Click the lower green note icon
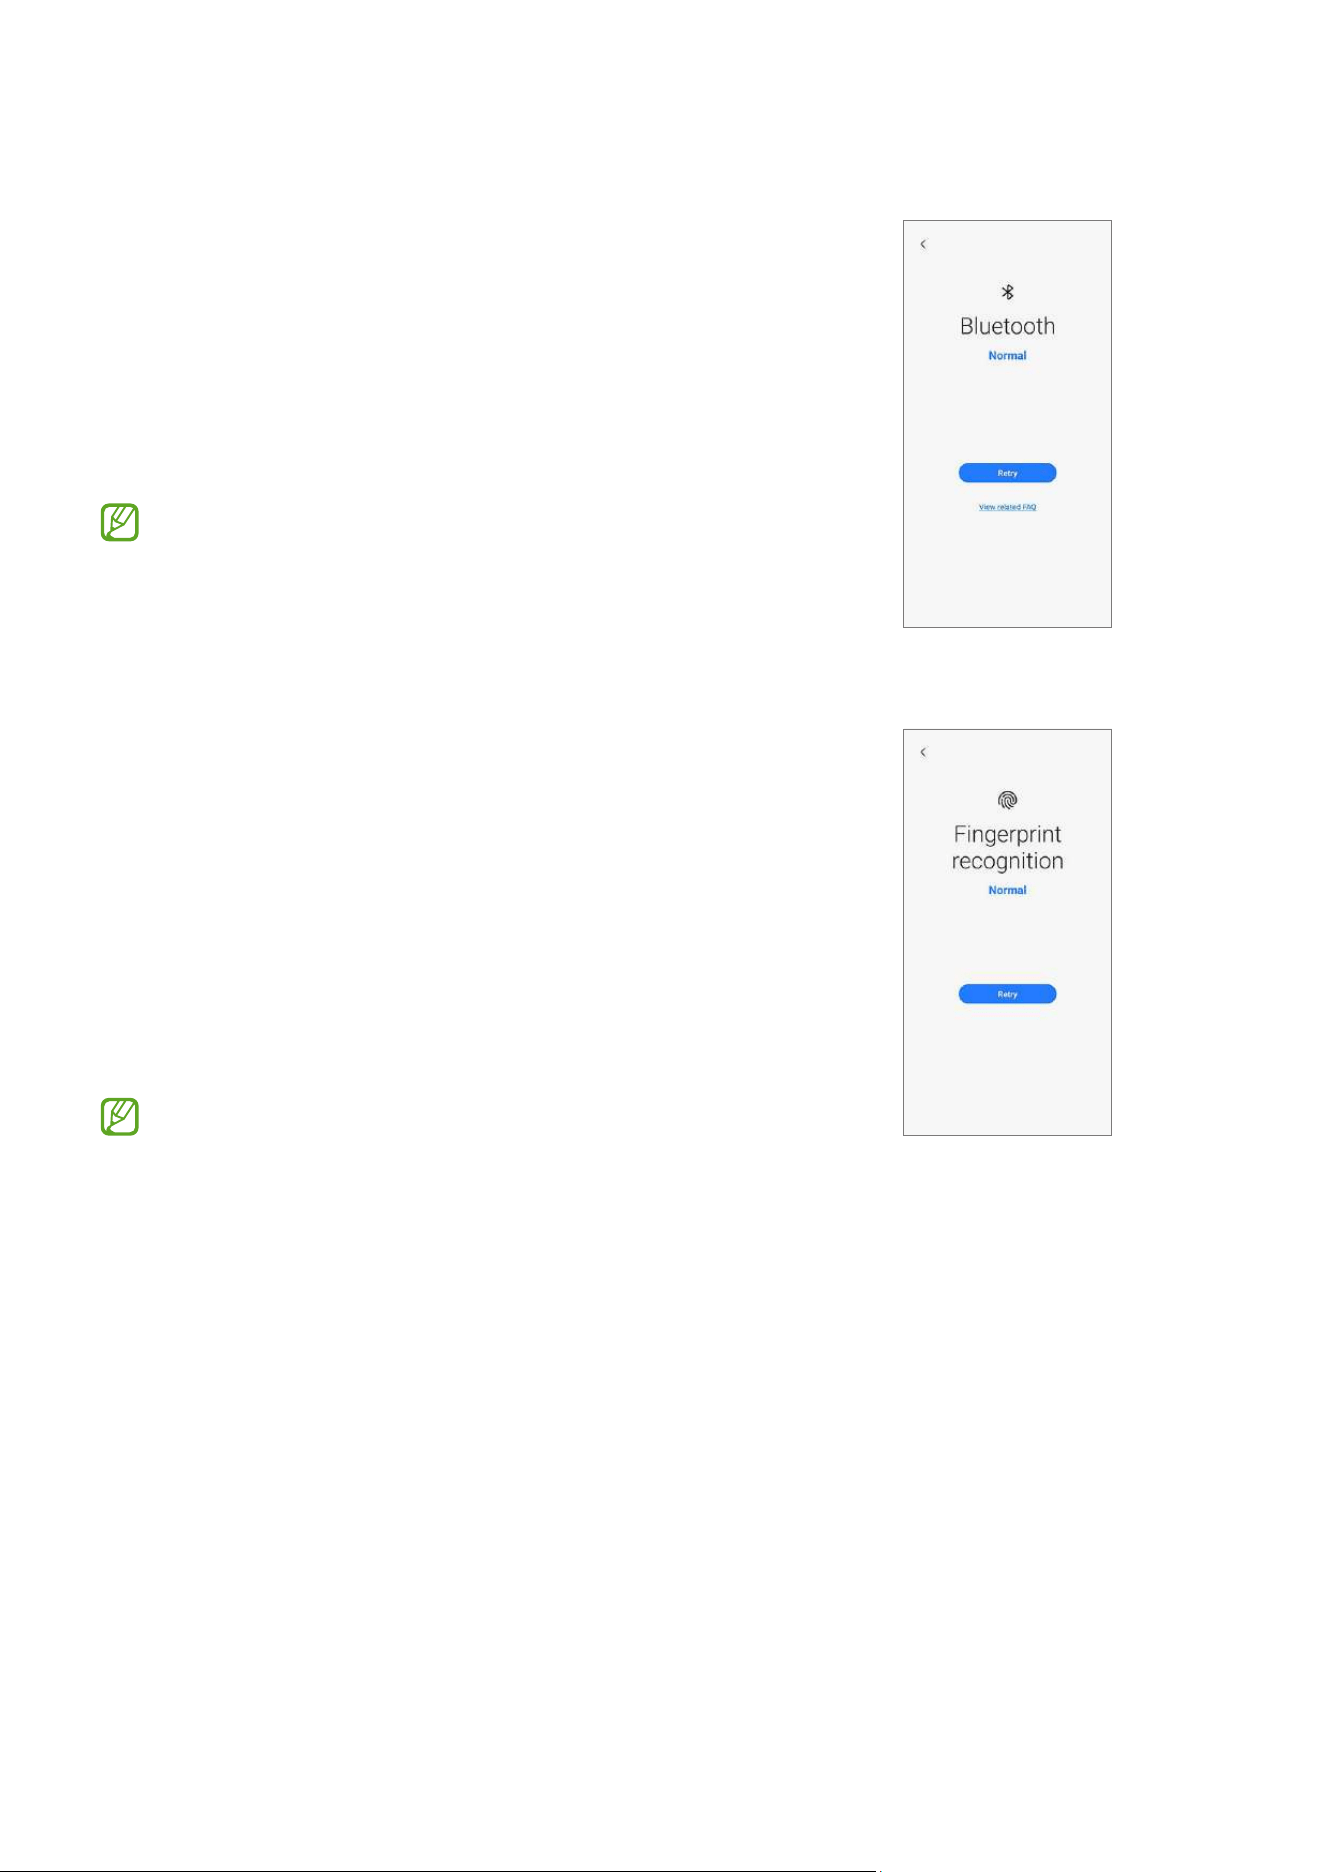 (120, 1117)
